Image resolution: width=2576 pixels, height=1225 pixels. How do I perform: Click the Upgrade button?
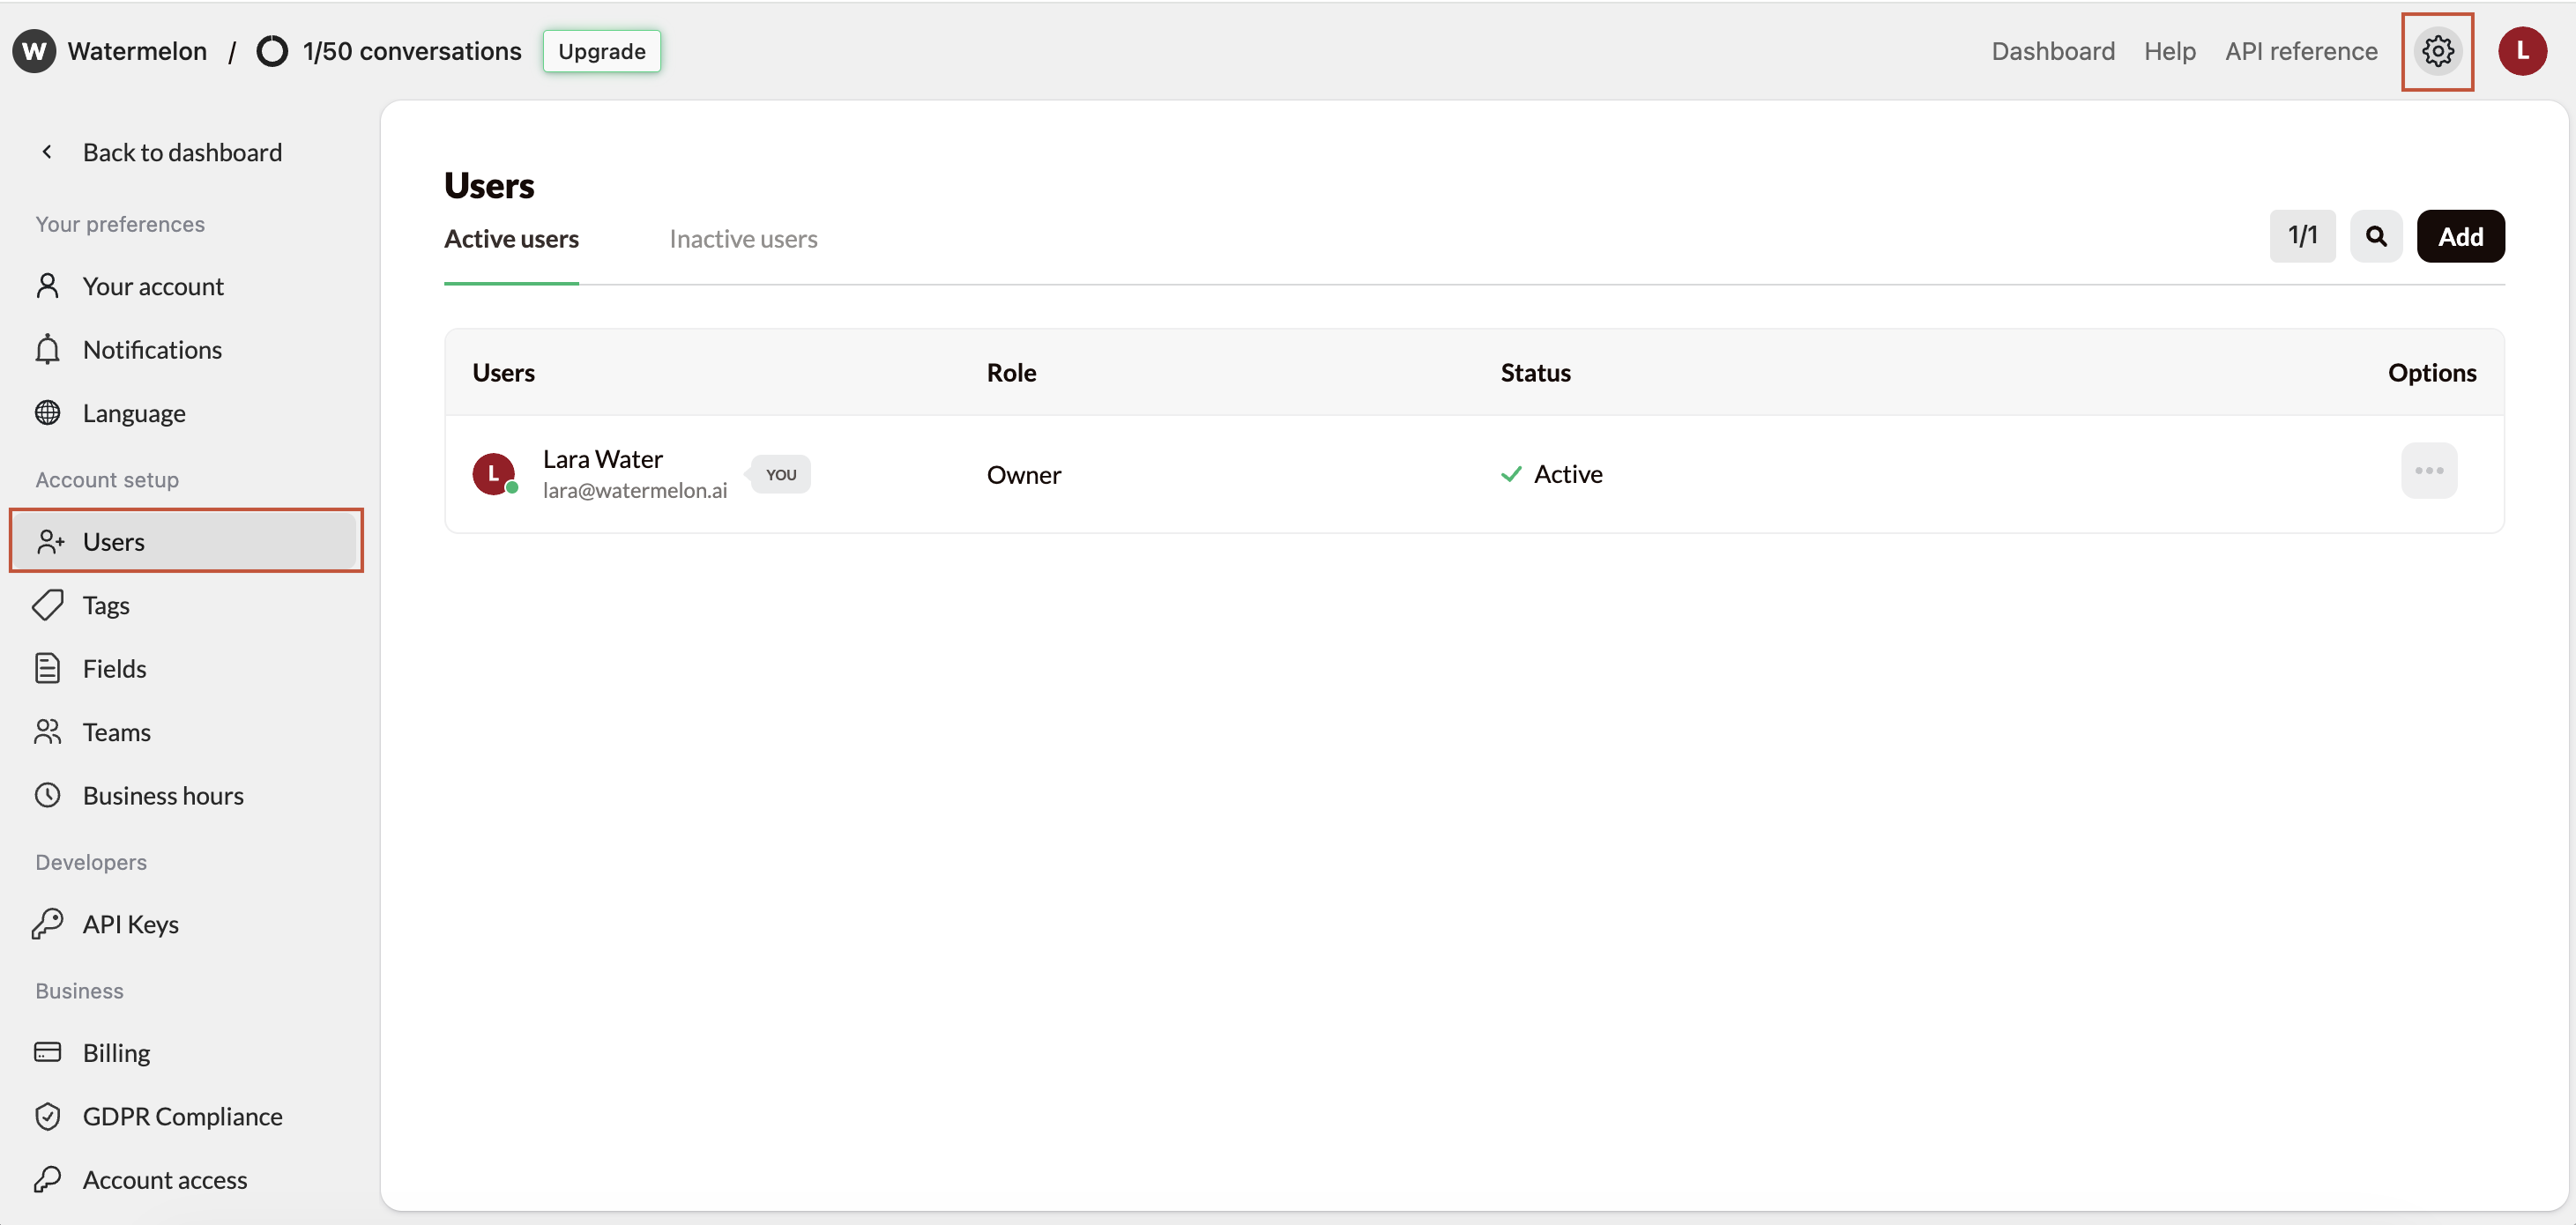point(601,51)
